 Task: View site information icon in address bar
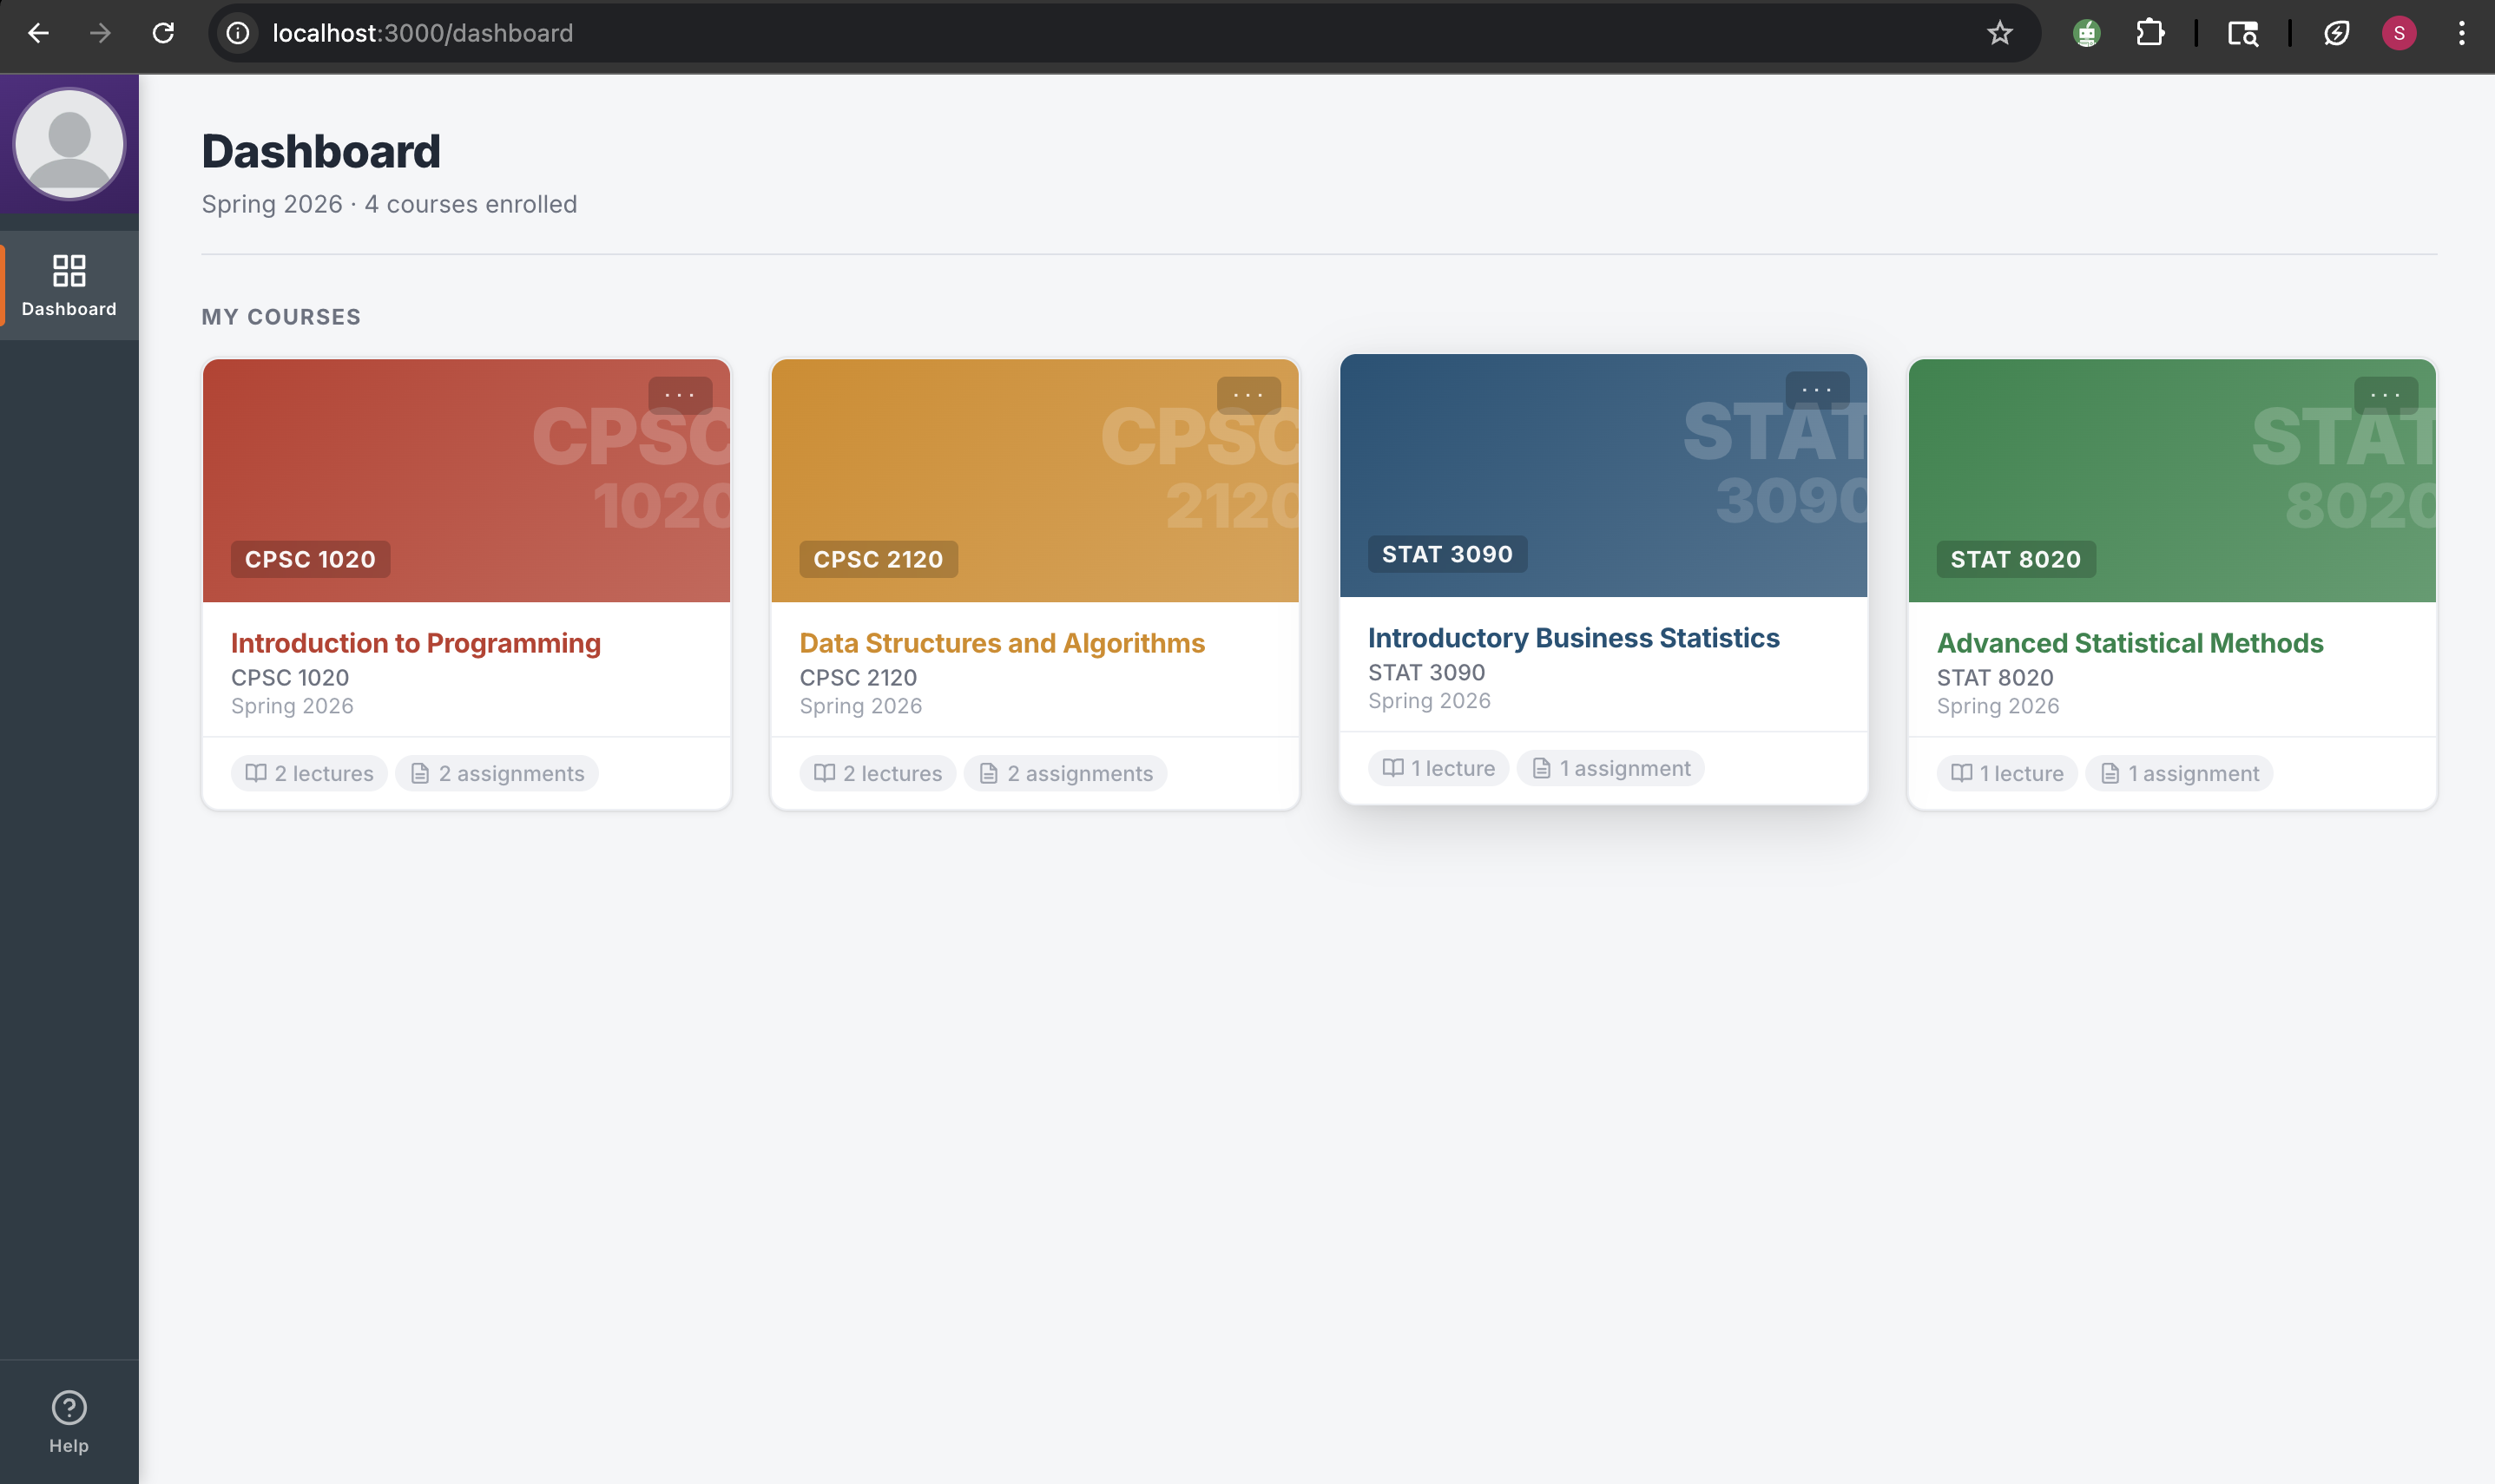[238, 33]
